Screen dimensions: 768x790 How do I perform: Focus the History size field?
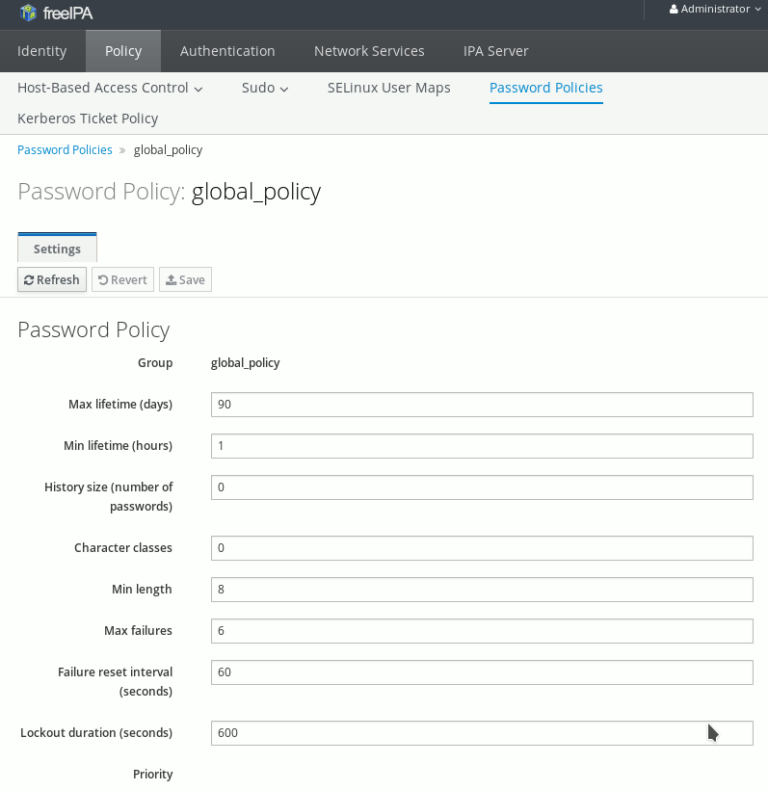click(x=482, y=487)
